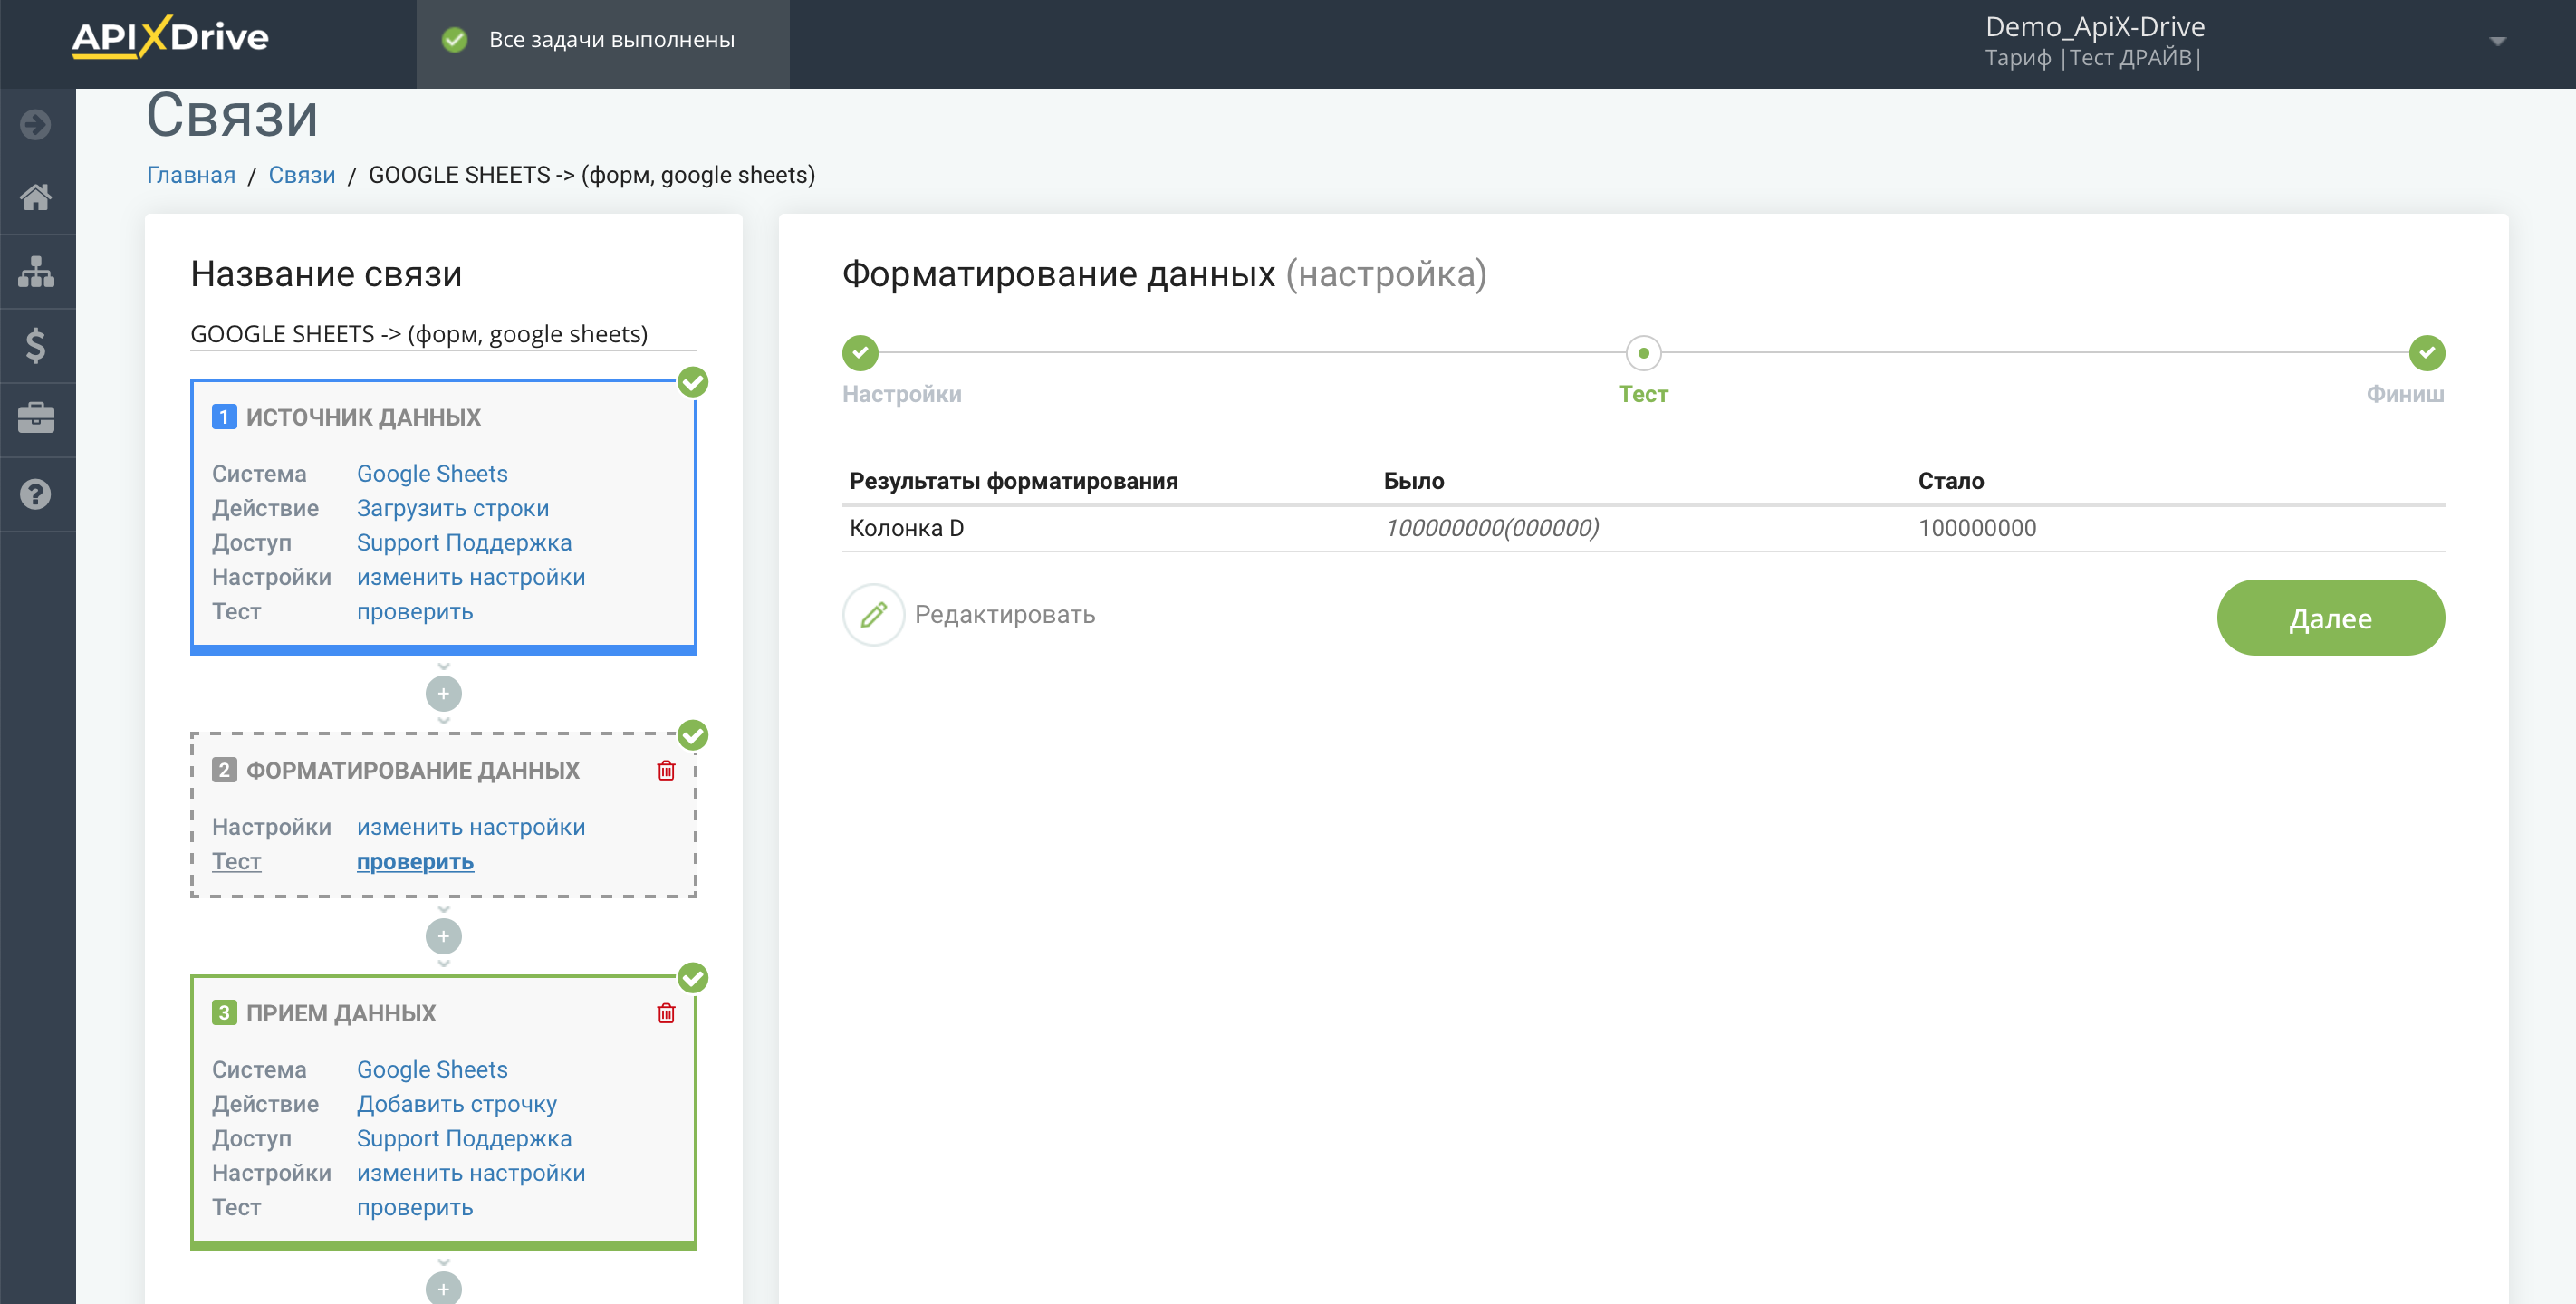Add a step after Источник данных with the plus
Image resolution: width=2576 pixels, height=1304 pixels.
point(443,693)
